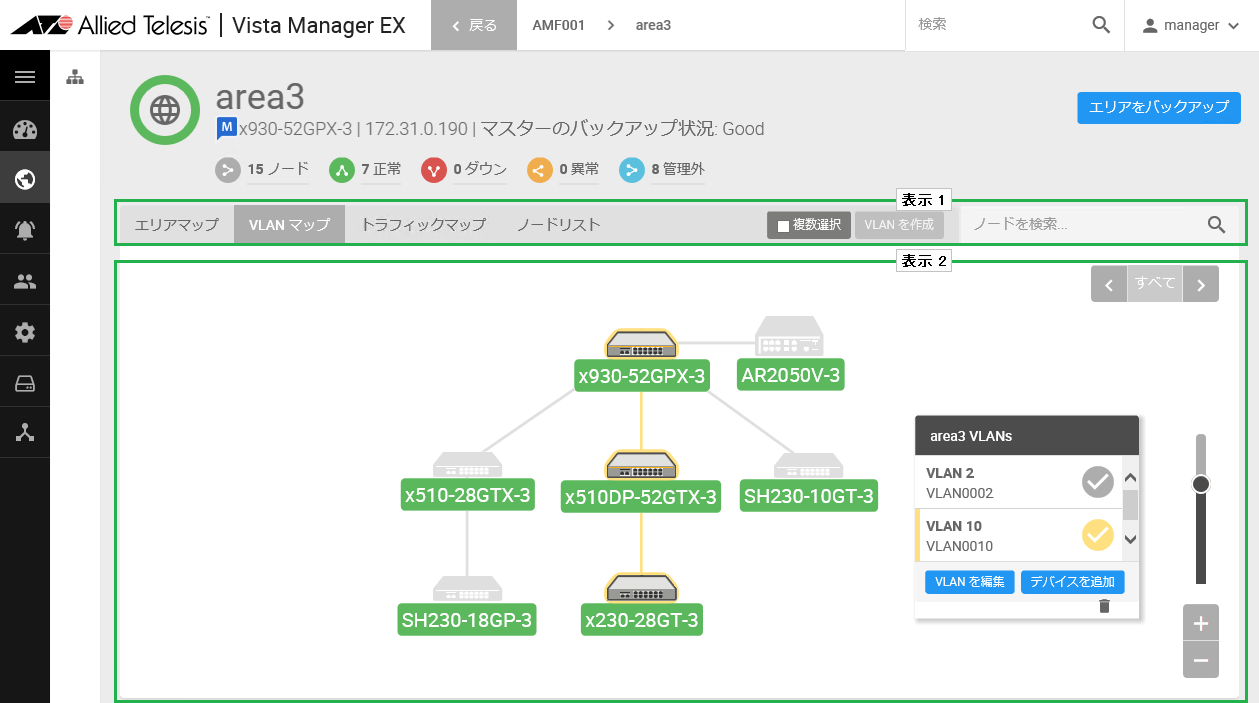Click the x230-28GT-3 node label

pos(642,620)
